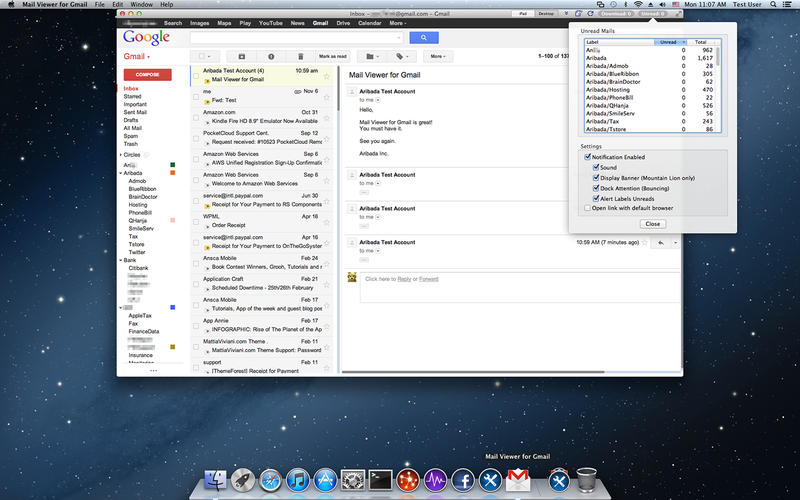Expand the Circles section in sidebar
Viewport: 800px width, 500px height.
121,155
